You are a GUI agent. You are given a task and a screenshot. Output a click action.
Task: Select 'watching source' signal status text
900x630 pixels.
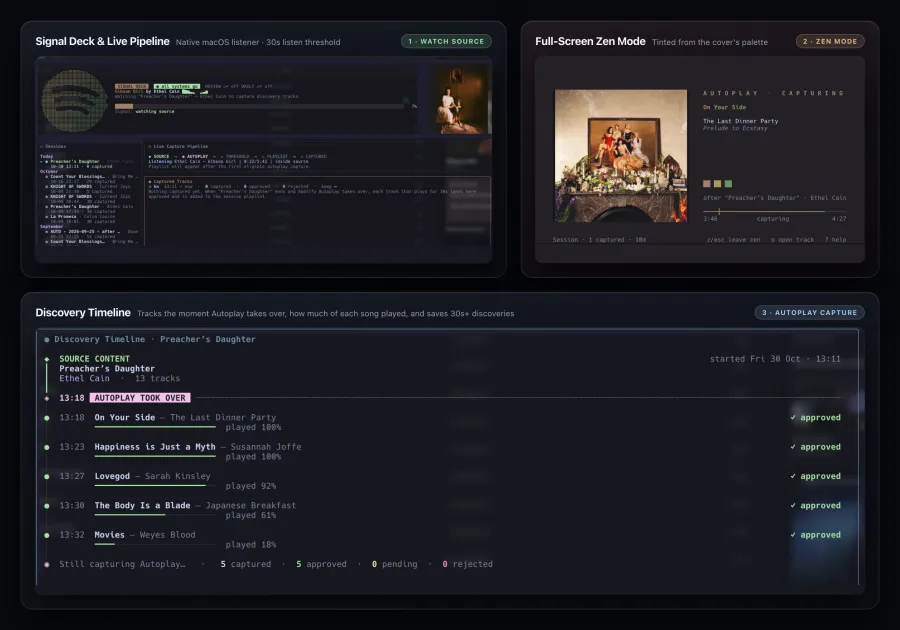[155, 111]
